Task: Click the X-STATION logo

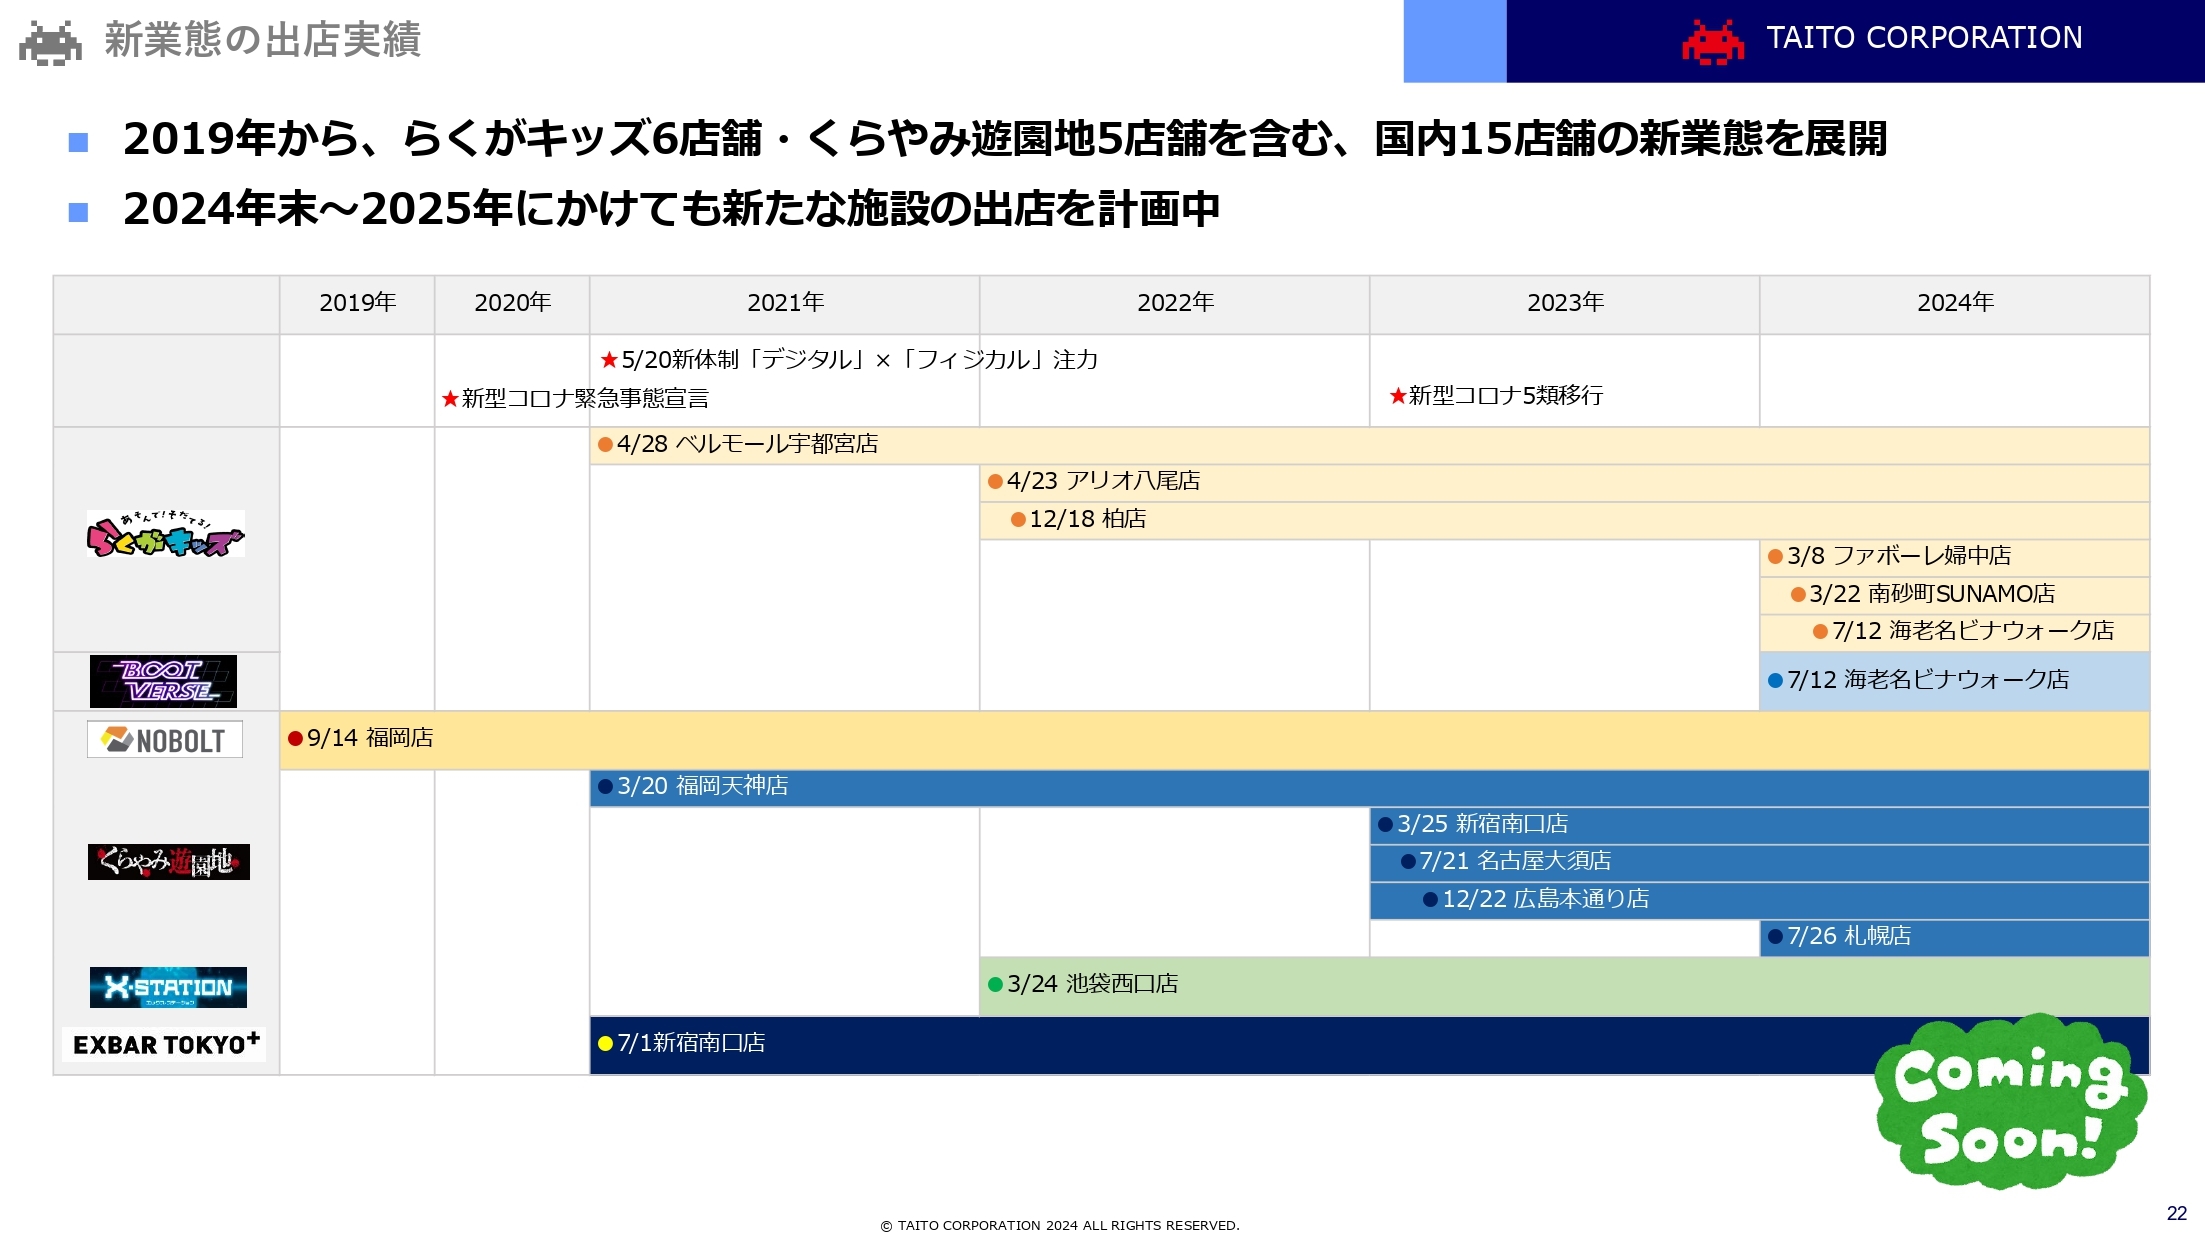Action: [x=168, y=987]
